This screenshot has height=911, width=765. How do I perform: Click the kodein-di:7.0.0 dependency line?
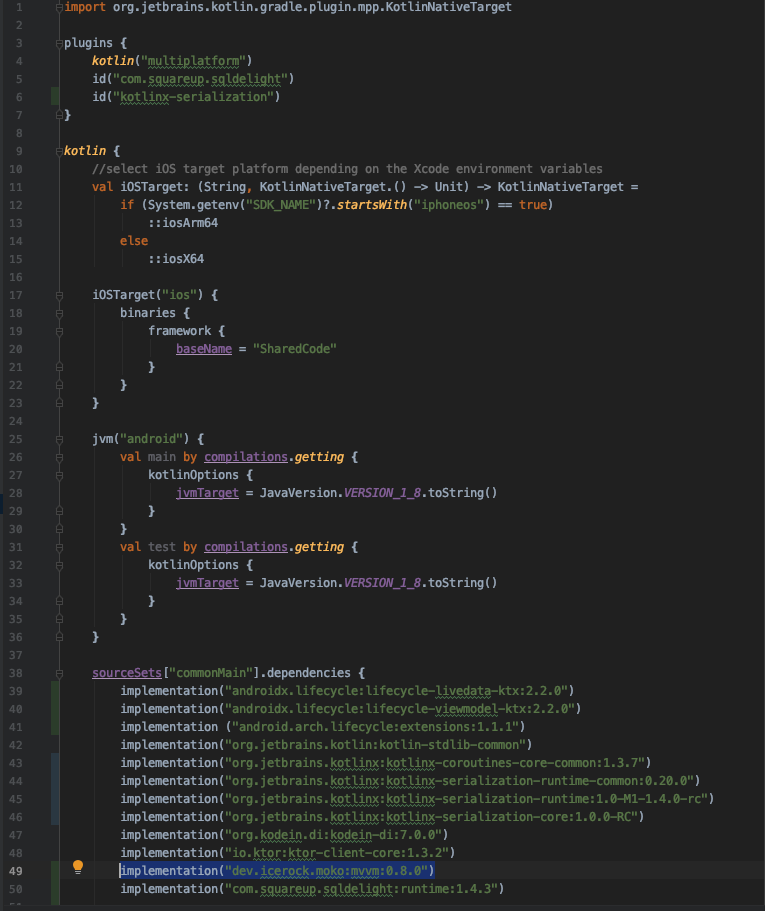[284, 834]
